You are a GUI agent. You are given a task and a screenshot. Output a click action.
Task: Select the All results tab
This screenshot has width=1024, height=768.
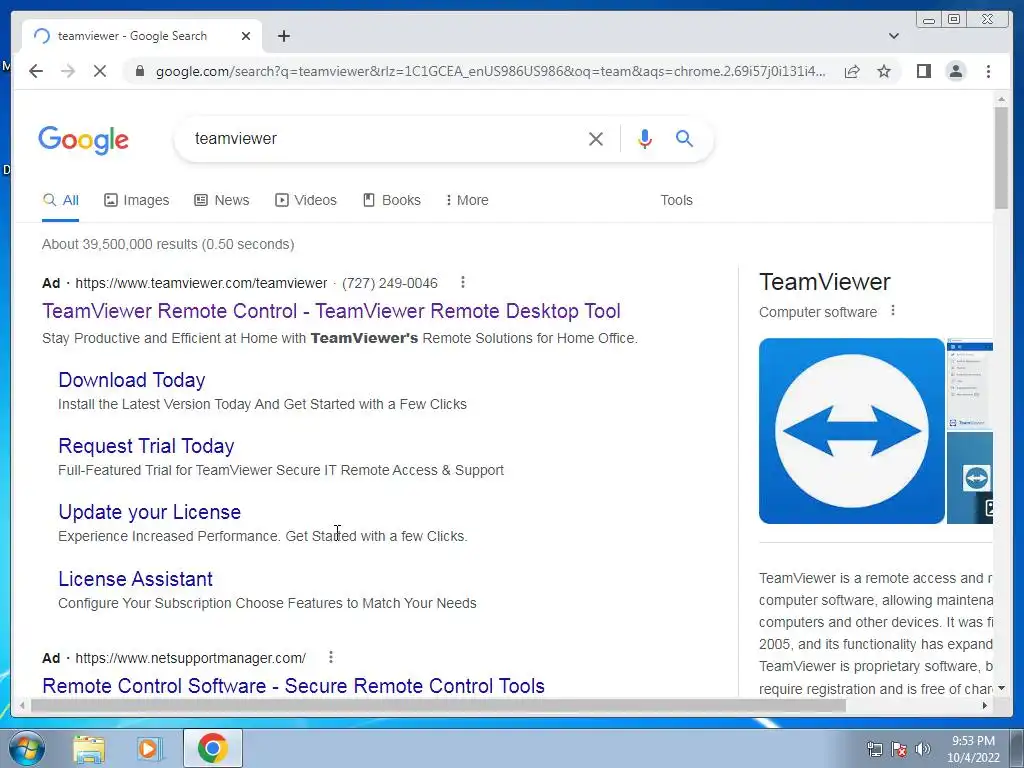[61, 200]
